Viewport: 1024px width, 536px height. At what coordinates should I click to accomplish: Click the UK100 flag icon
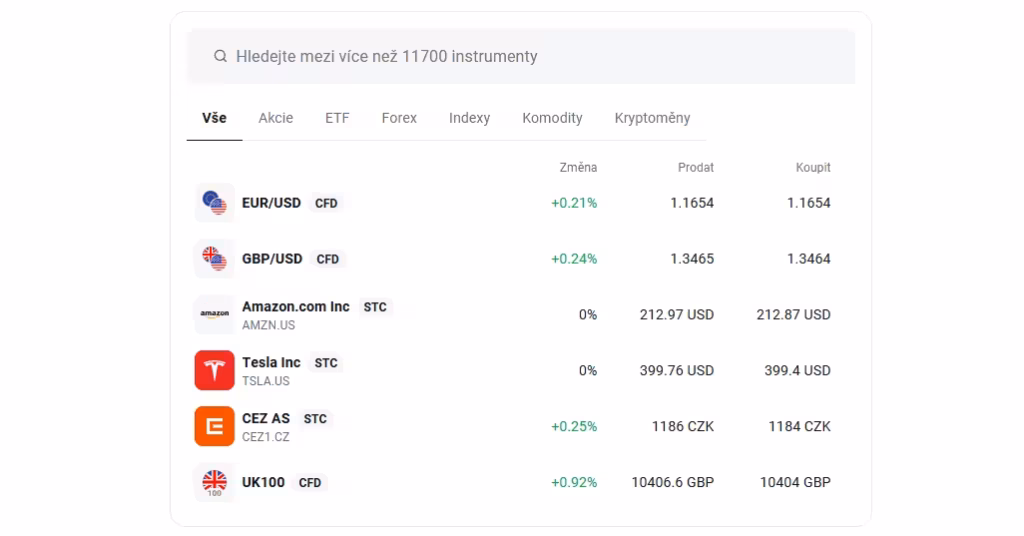click(x=214, y=483)
